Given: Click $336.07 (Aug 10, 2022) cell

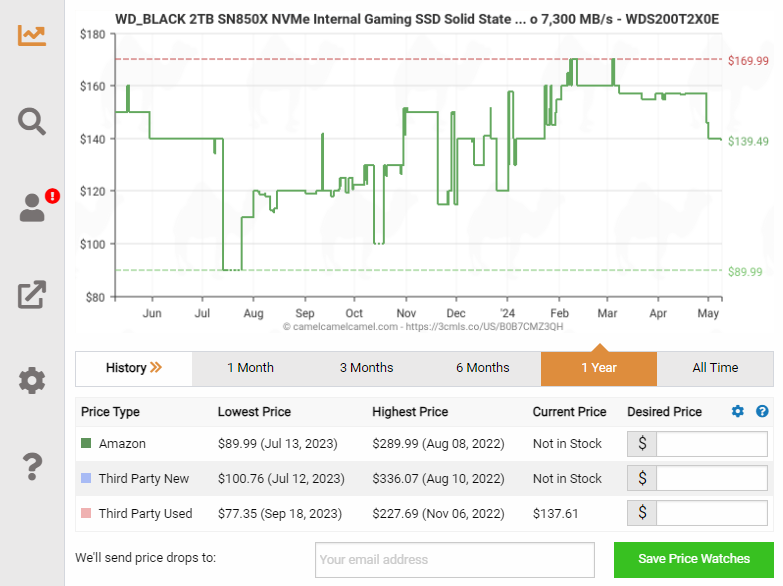Looking at the screenshot, I should pyautogui.click(x=438, y=479).
